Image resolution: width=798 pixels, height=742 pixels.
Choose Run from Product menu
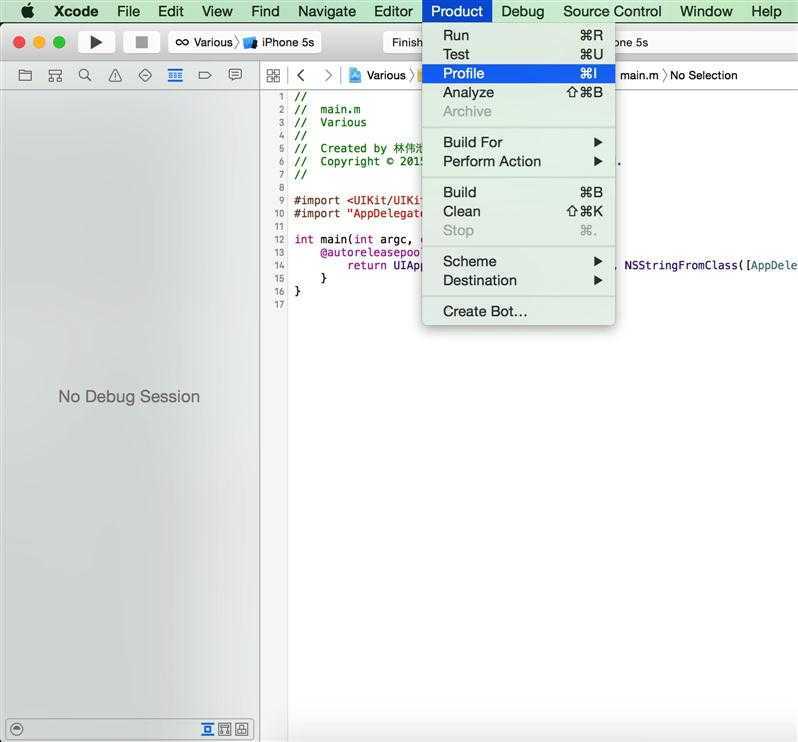click(x=519, y=35)
